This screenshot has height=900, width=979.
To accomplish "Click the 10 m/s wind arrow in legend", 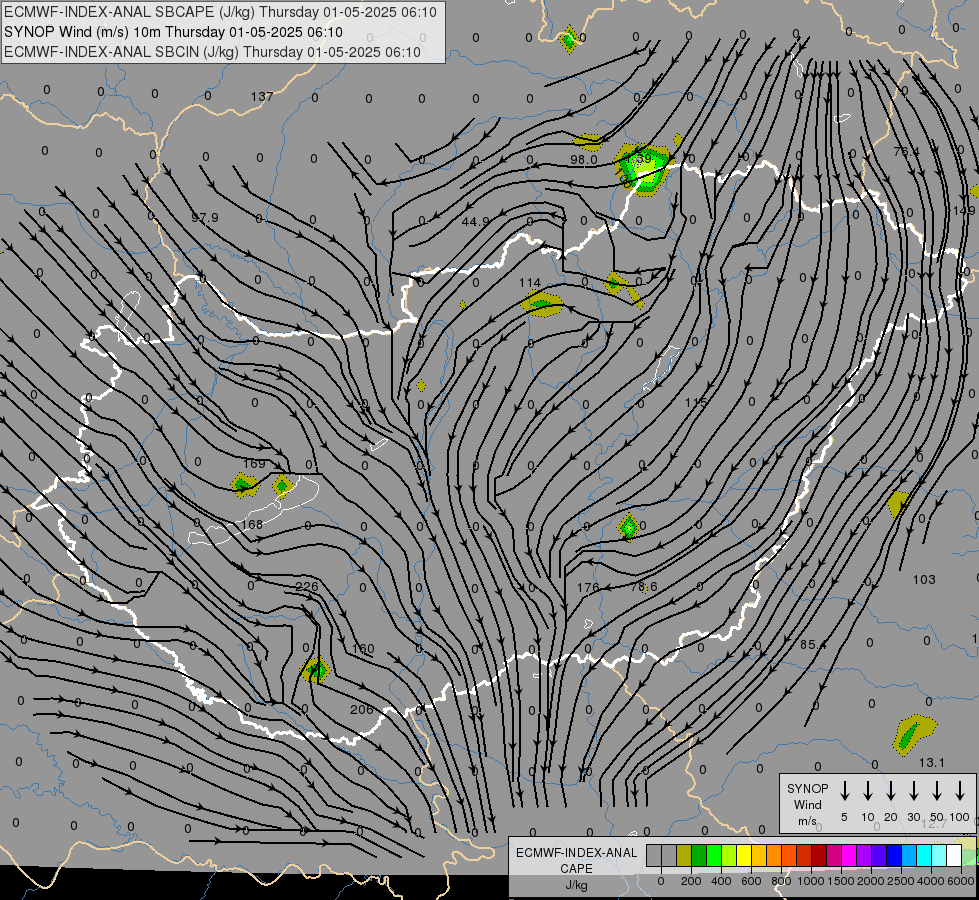I will (867, 791).
